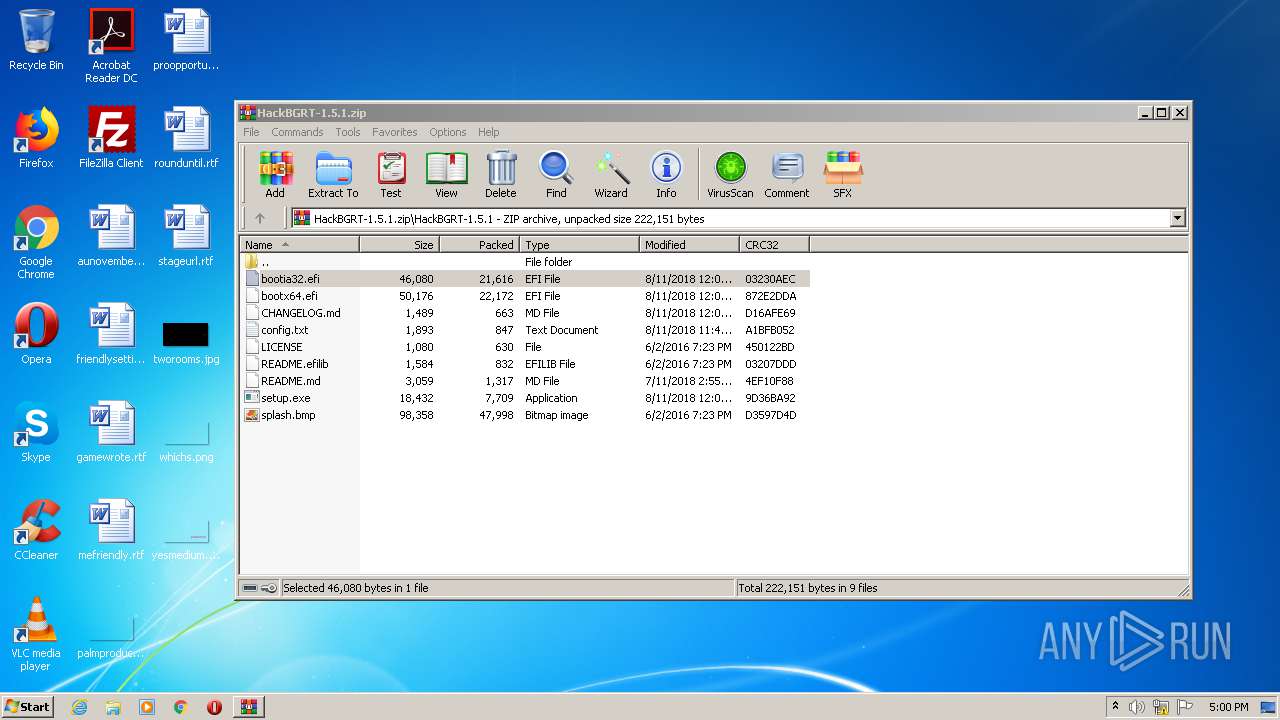Open the Start menu
The image size is (1280, 720).
pyautogui.click(x=28, y=706)
